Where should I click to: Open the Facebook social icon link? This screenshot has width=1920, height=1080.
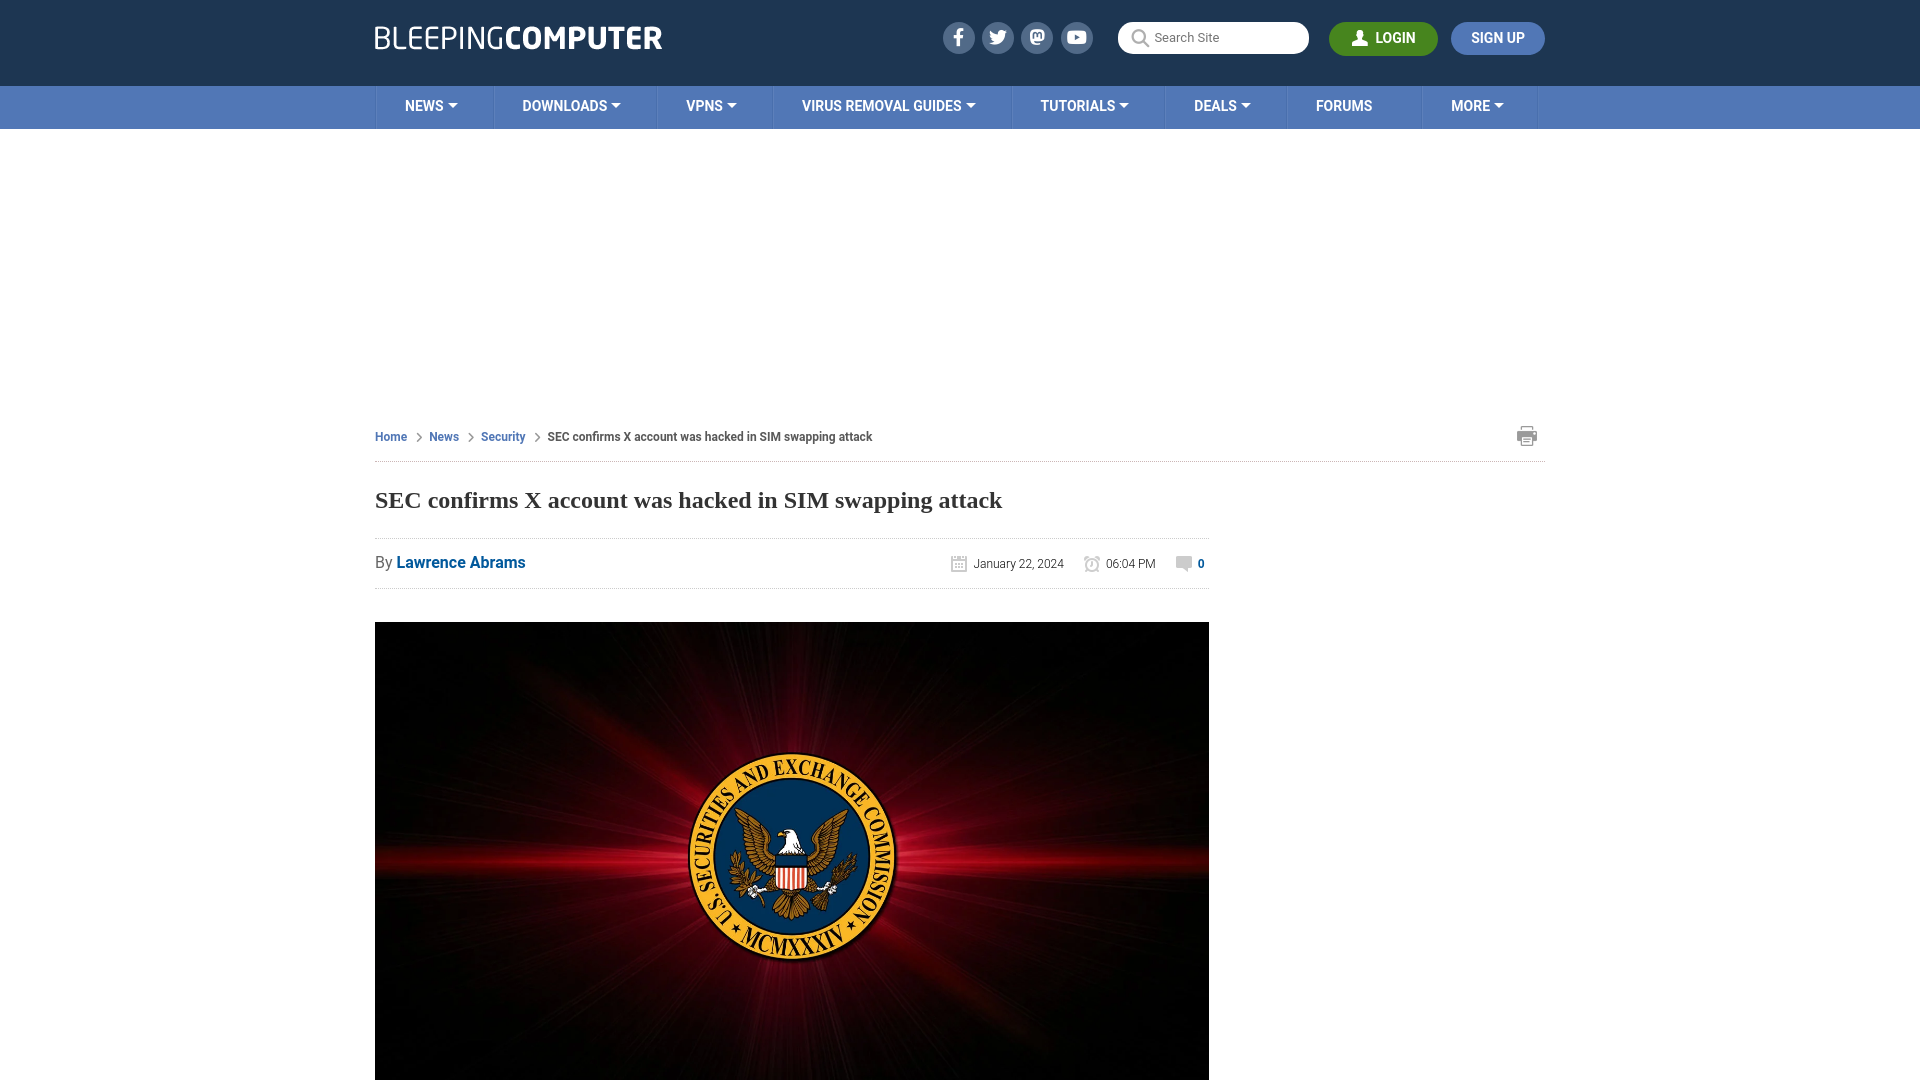tap(959, 38)
